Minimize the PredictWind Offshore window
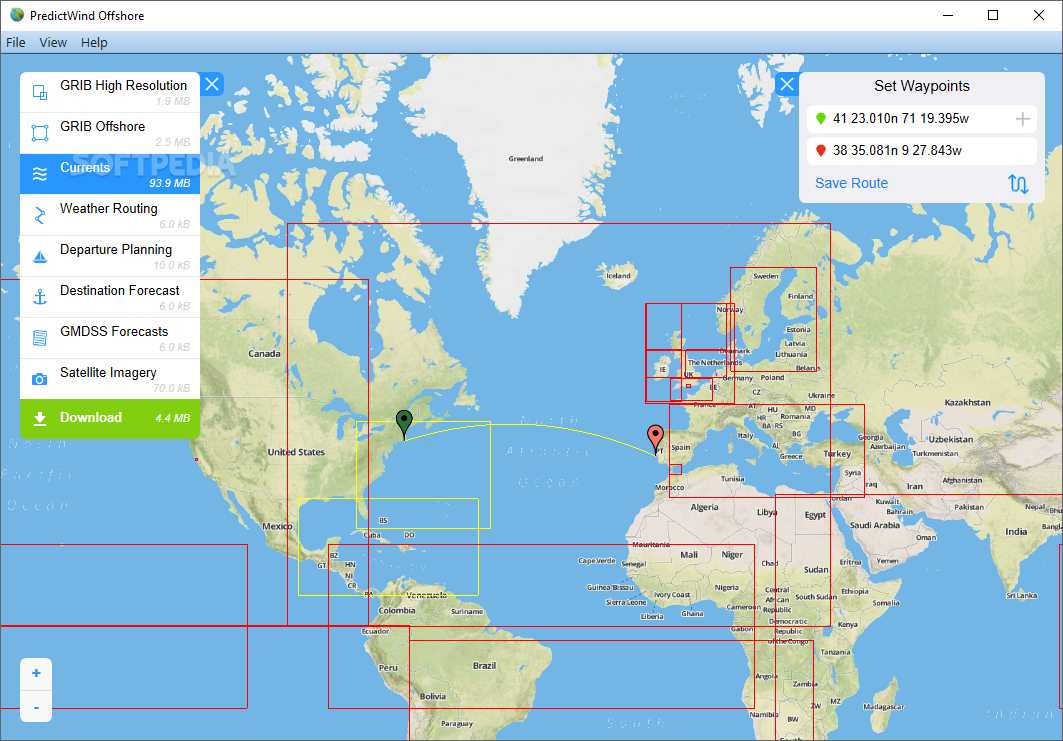This screenshot has height=741, width=1063. click(948, 15)
